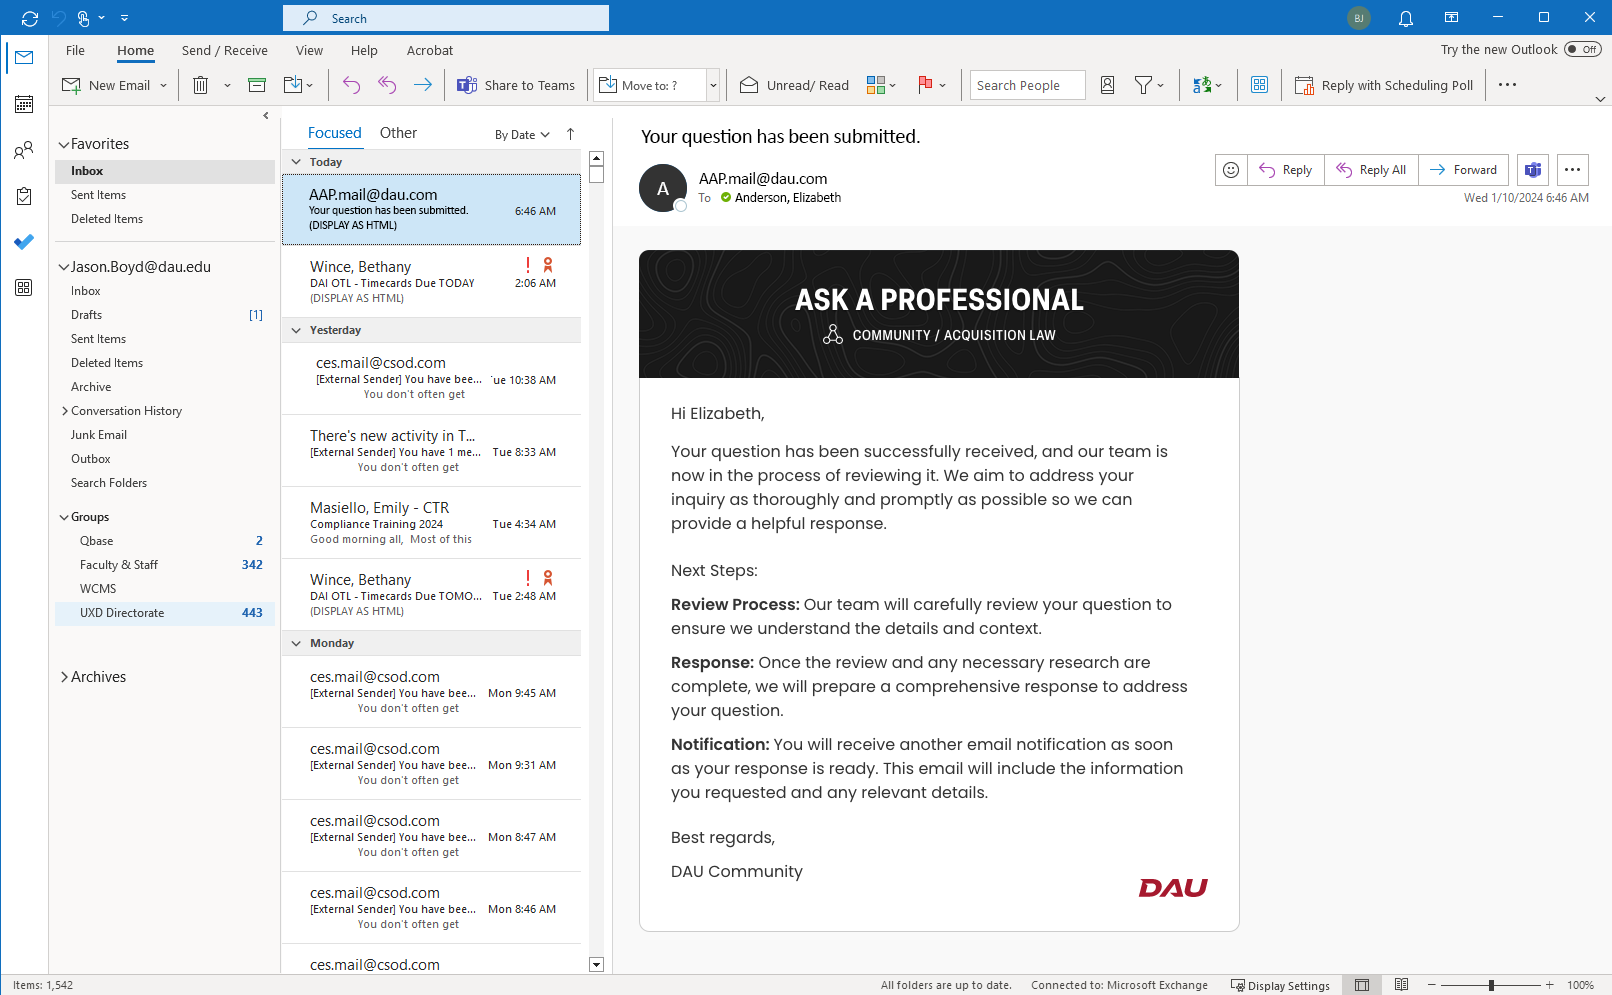Screen dimensions: 1612x995
Task: Open Masiello, Emily - CTR message
Action: point(431,523)
